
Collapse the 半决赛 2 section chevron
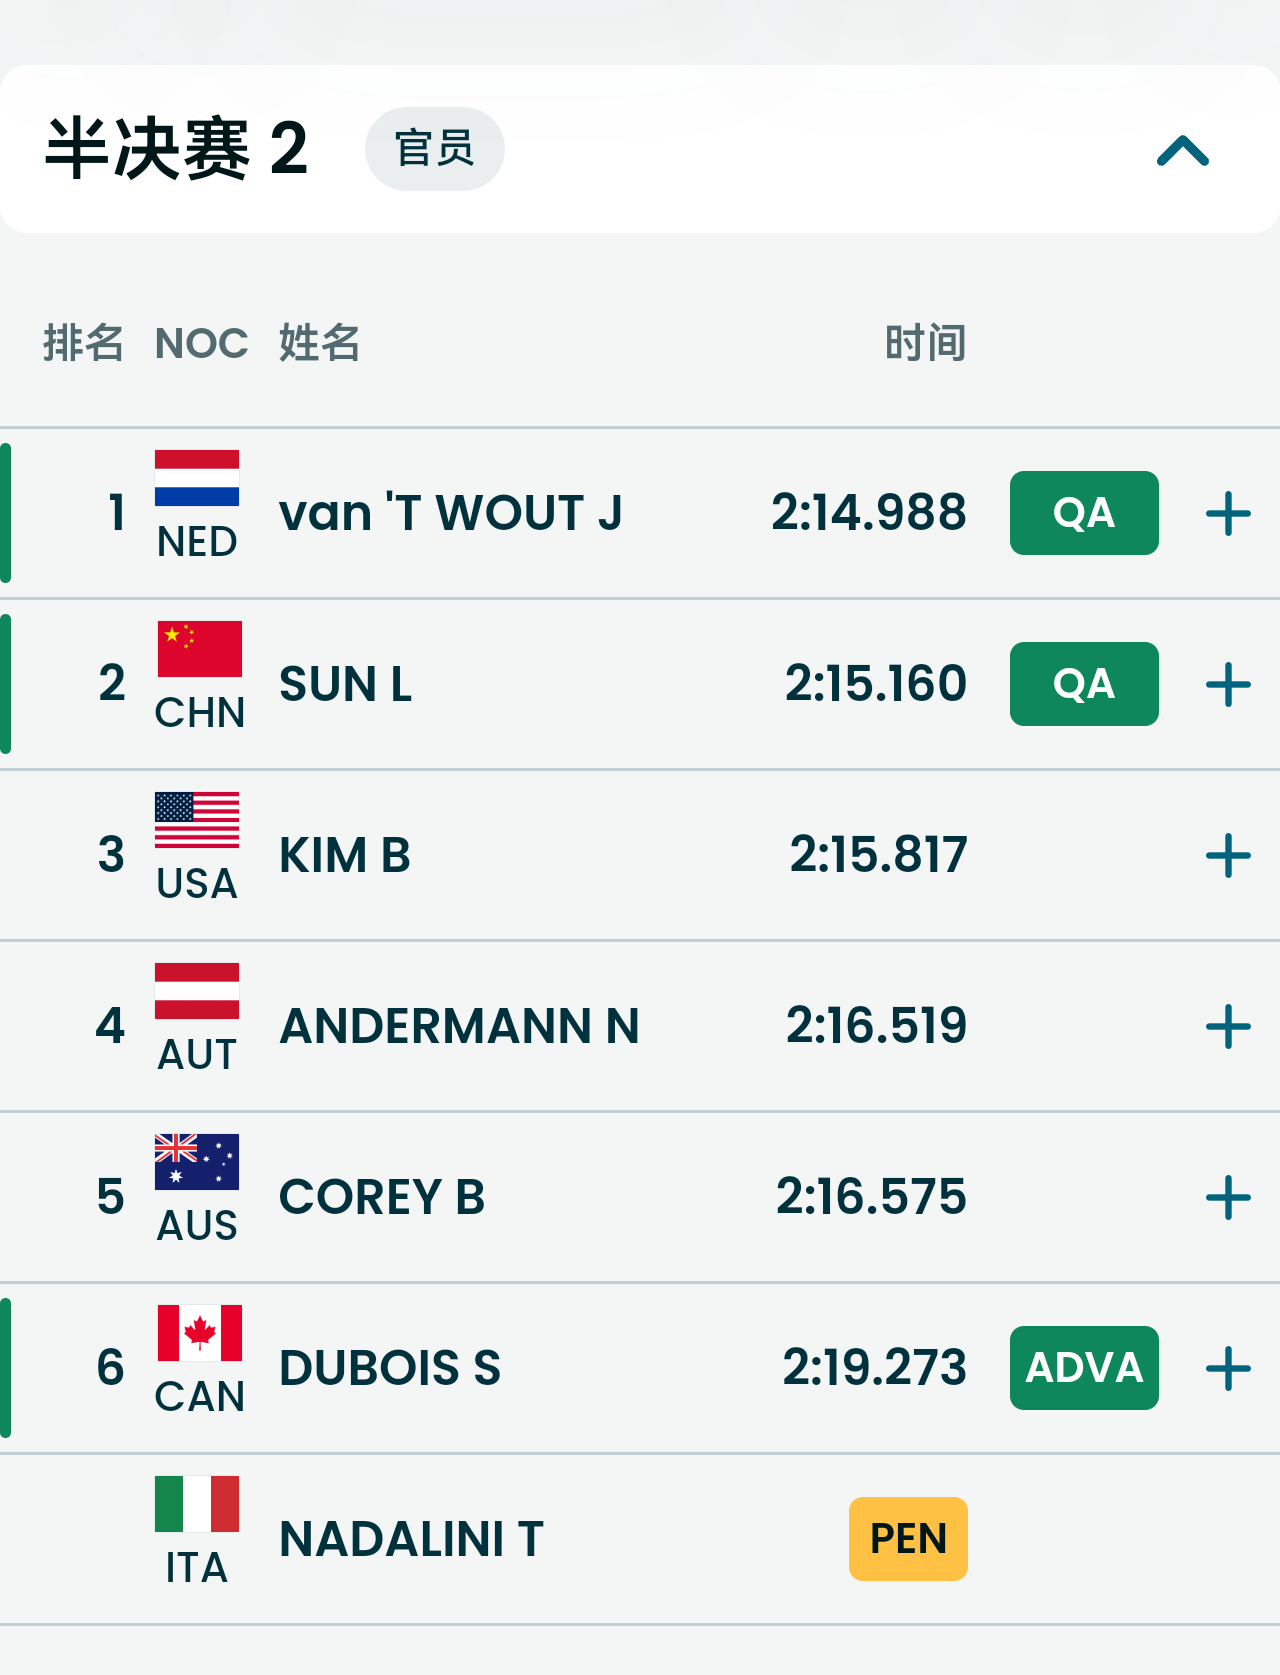pos(1183,151)
